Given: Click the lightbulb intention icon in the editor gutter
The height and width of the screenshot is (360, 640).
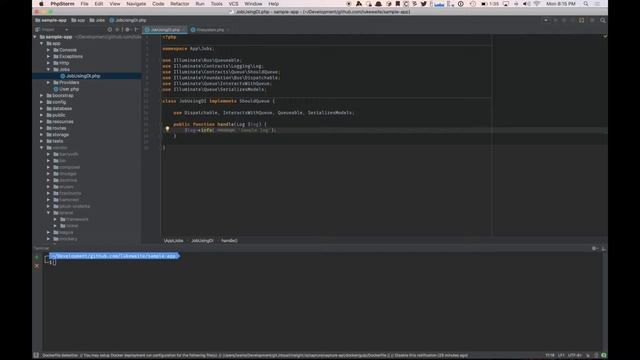Looking at the screenshot, I should 167,129.
